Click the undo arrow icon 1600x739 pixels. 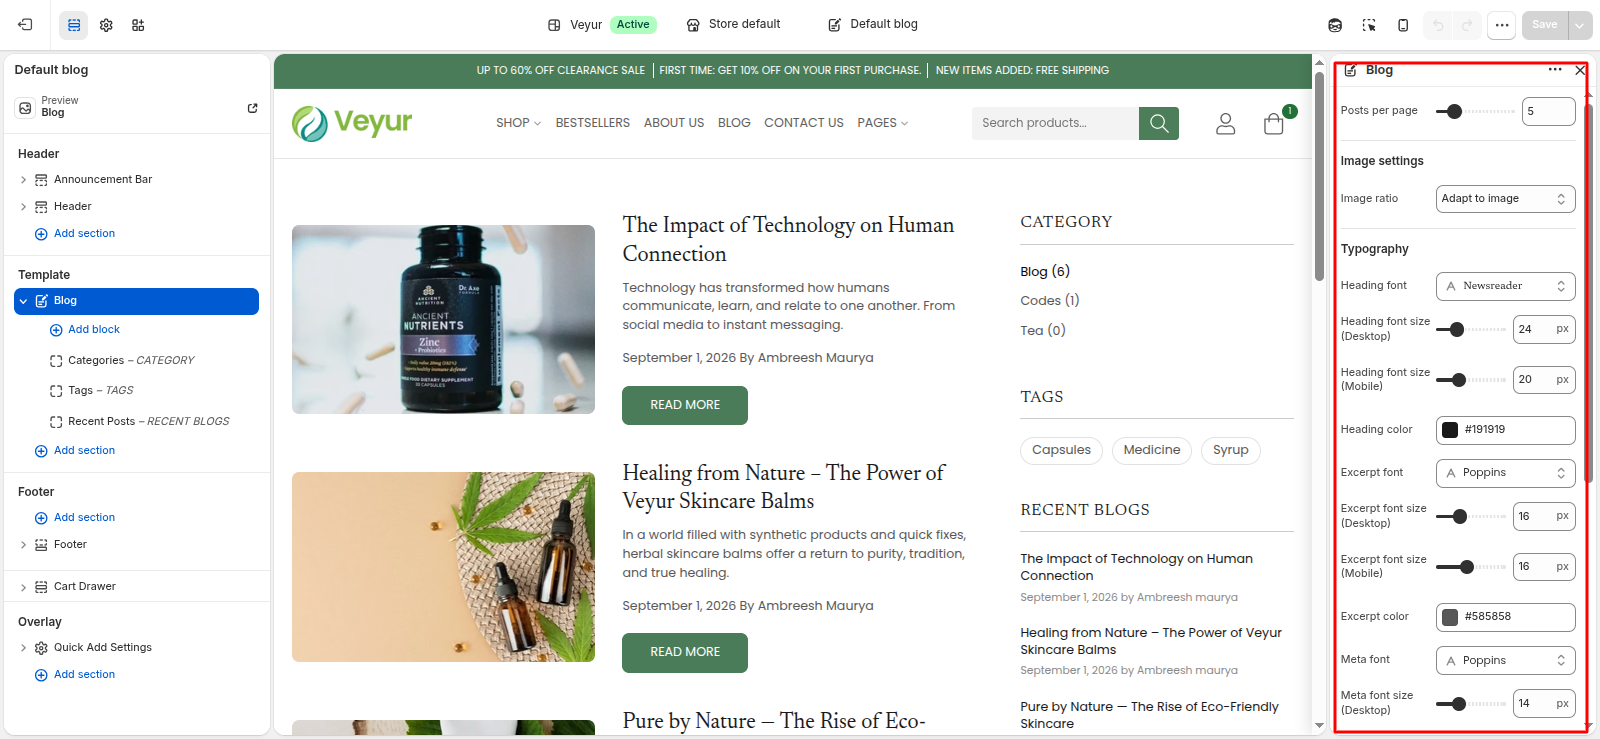click(x=1438, y=25)
